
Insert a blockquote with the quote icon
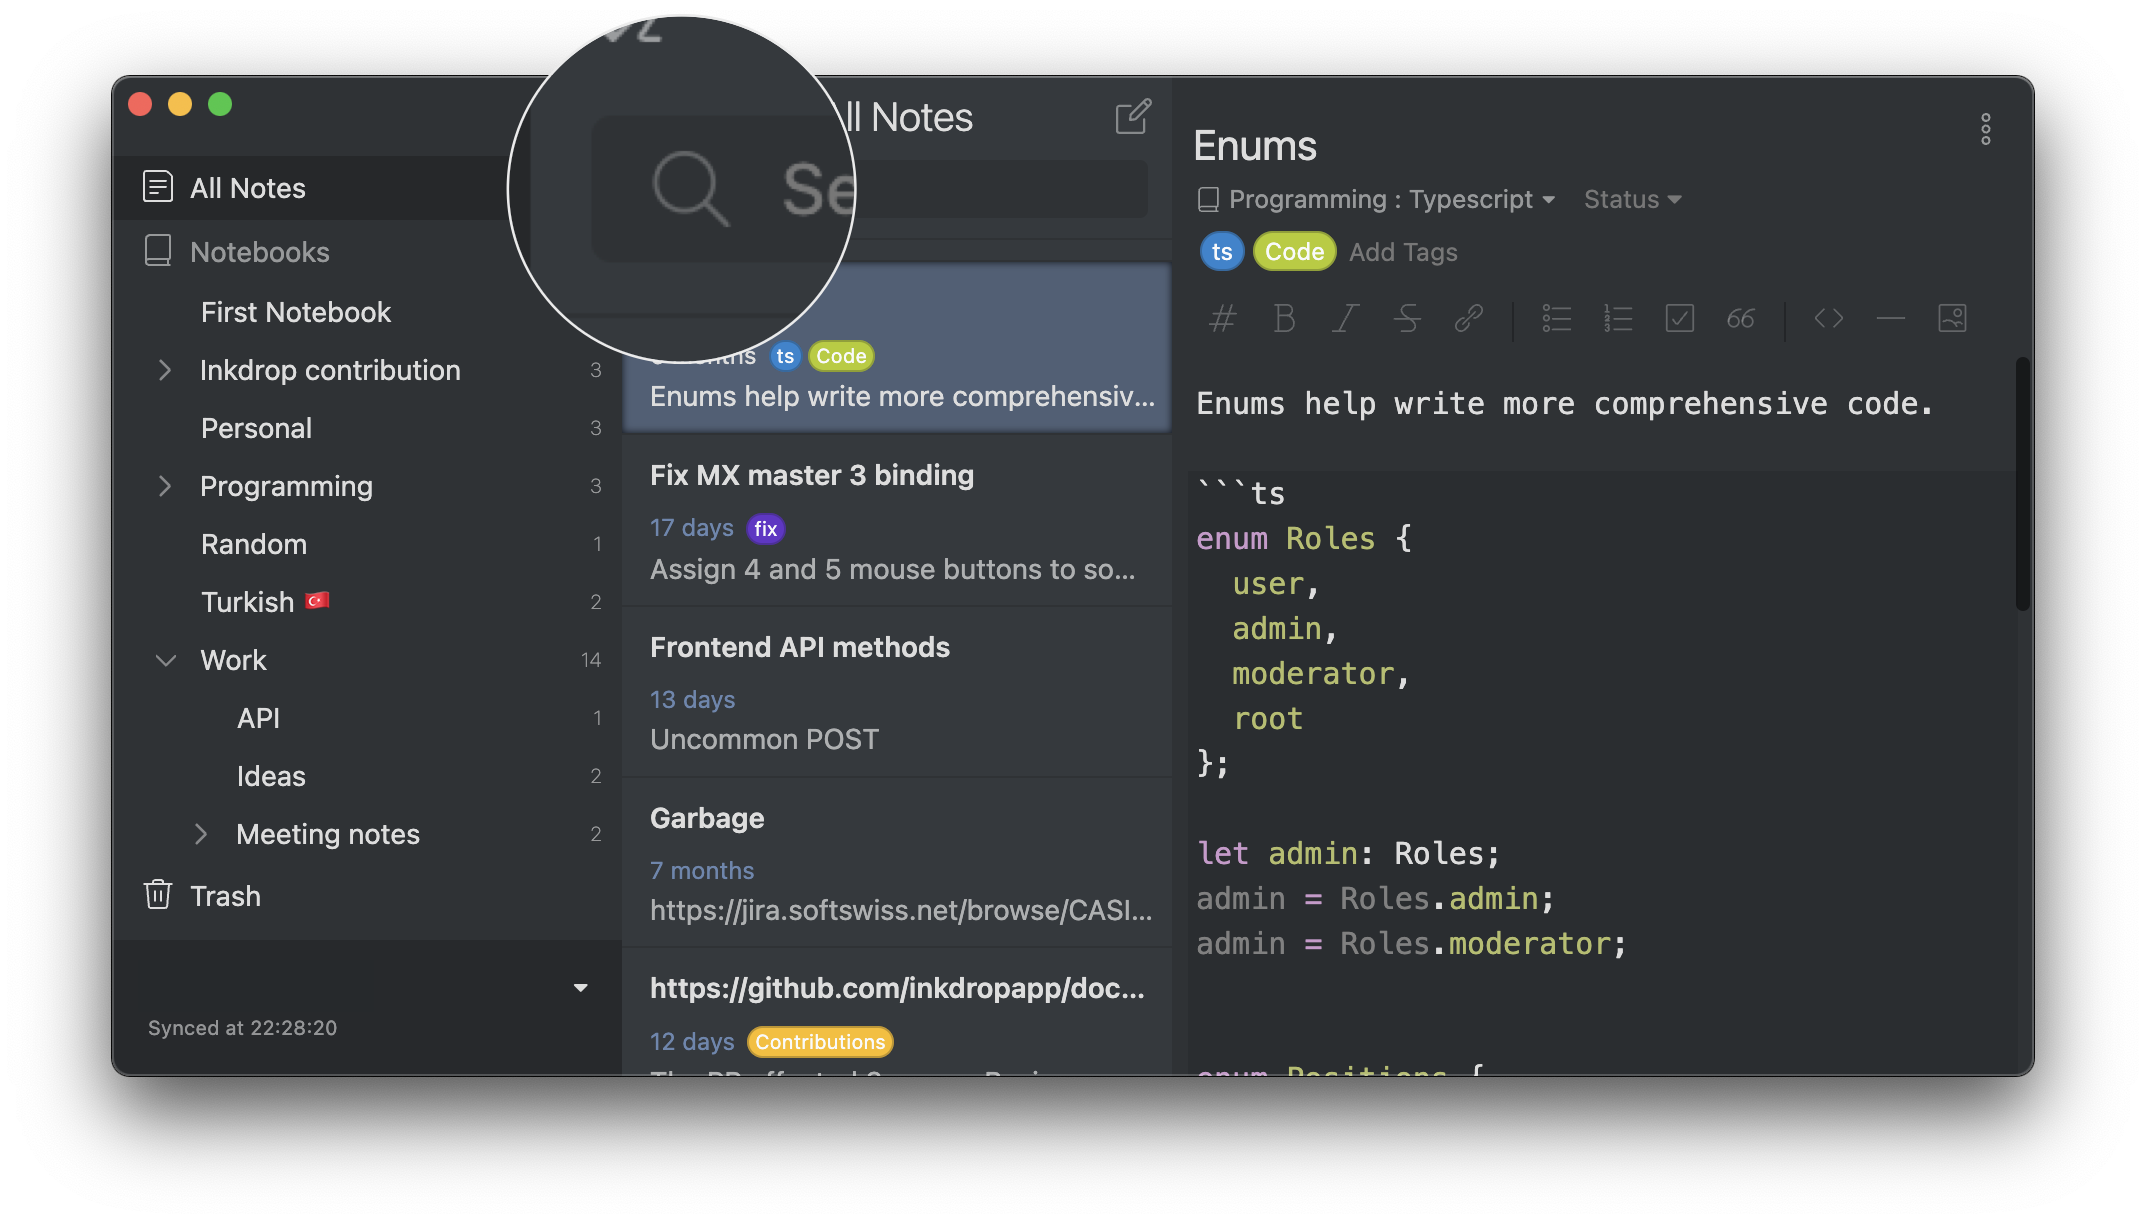[1740, 319]
